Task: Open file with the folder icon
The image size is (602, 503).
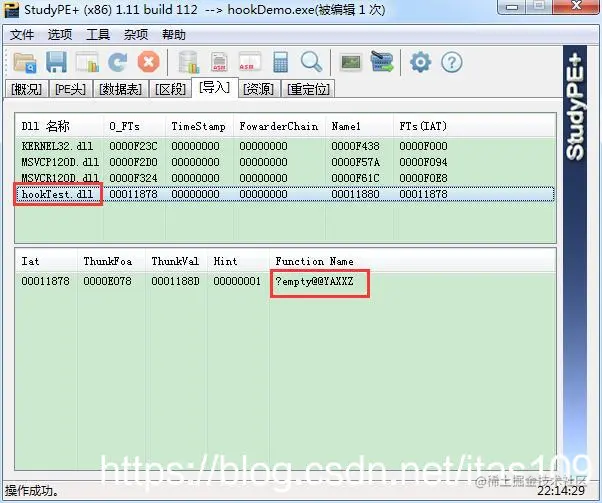Action: tap(25, 62)
